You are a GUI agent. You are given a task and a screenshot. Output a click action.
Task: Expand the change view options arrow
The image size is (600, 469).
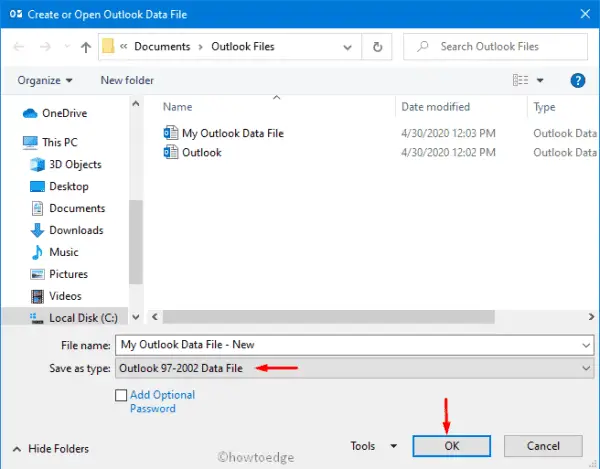540,80
